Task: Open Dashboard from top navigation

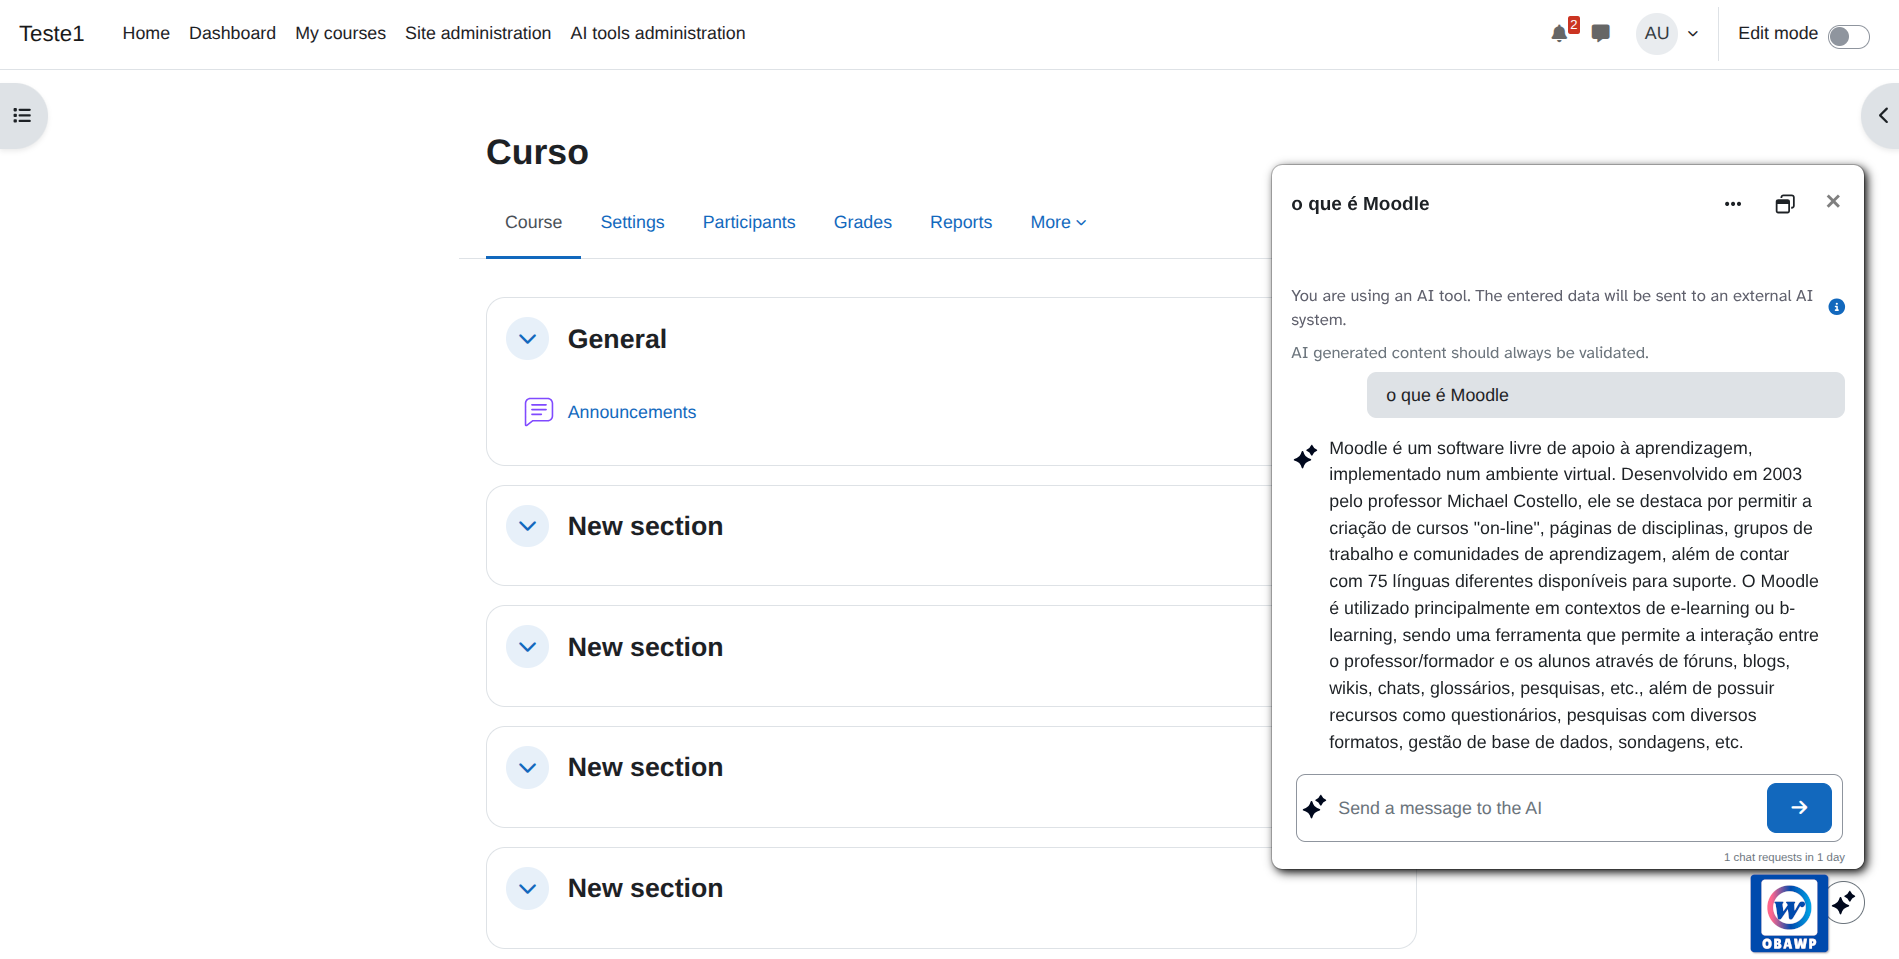Action: pyautogui.click(x=232, y=33)
